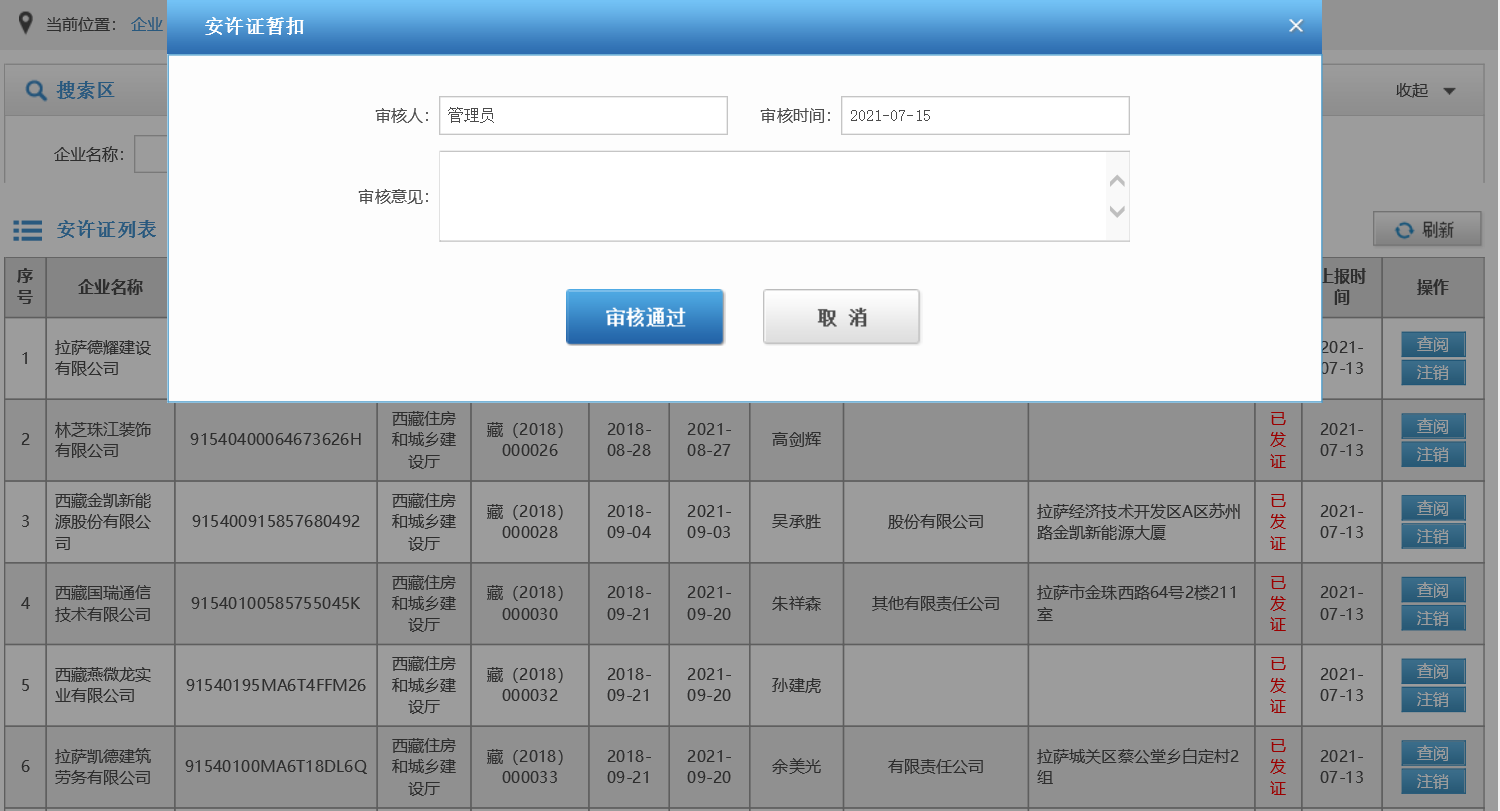Collapse search area via 收起 arrow

tap(1449, 91)
